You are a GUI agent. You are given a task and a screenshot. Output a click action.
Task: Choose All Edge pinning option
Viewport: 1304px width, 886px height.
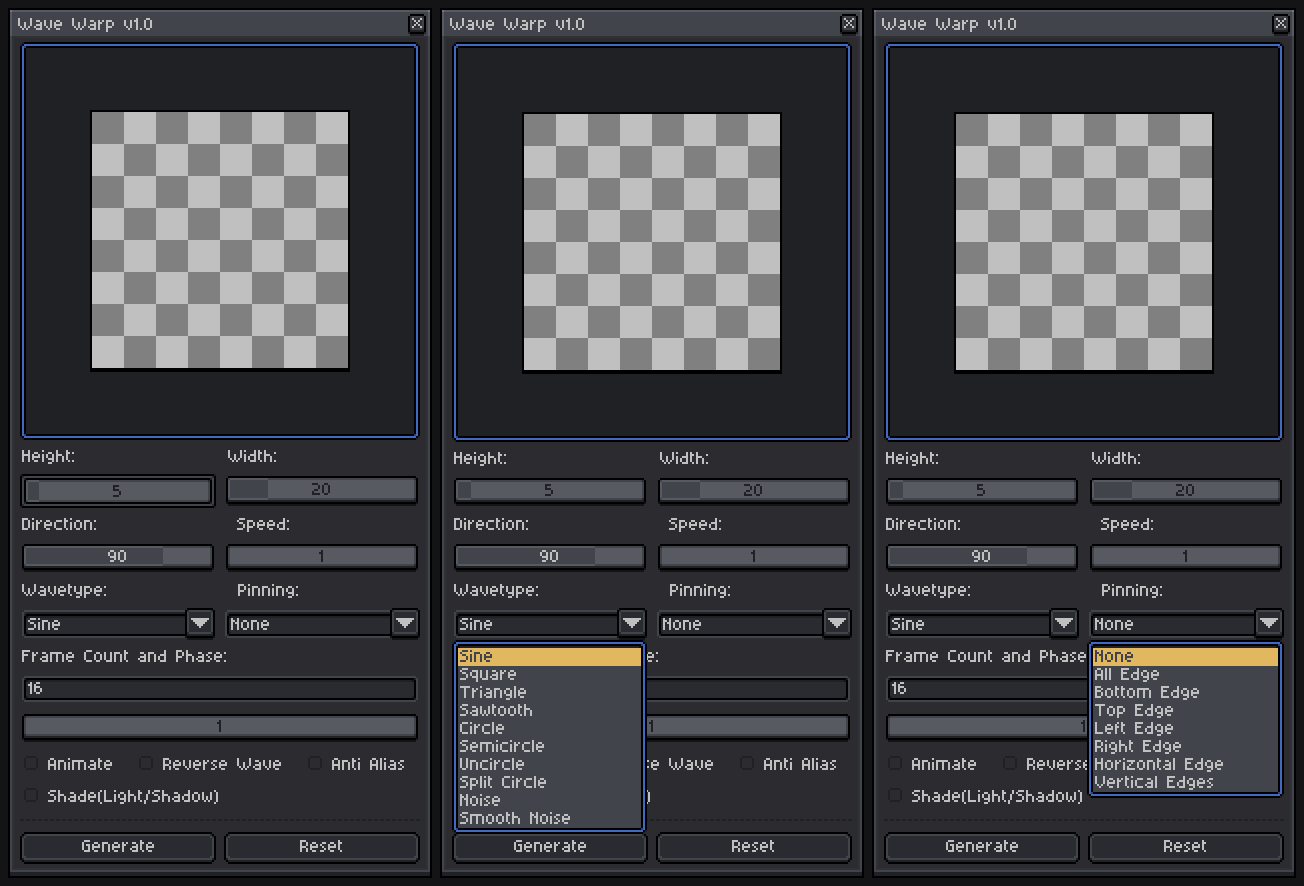pos(1185,674)
